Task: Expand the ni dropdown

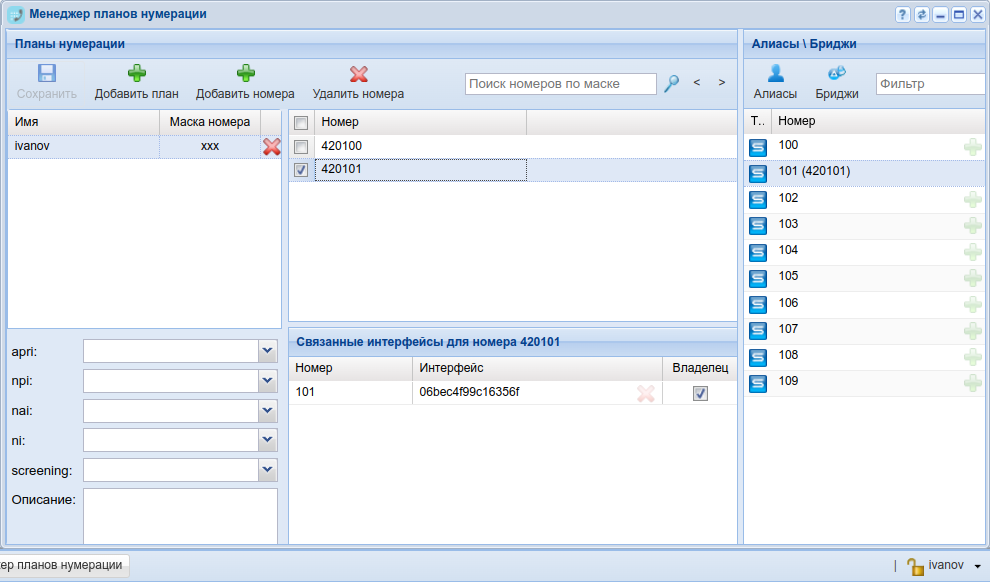Action: coord(267,440)
